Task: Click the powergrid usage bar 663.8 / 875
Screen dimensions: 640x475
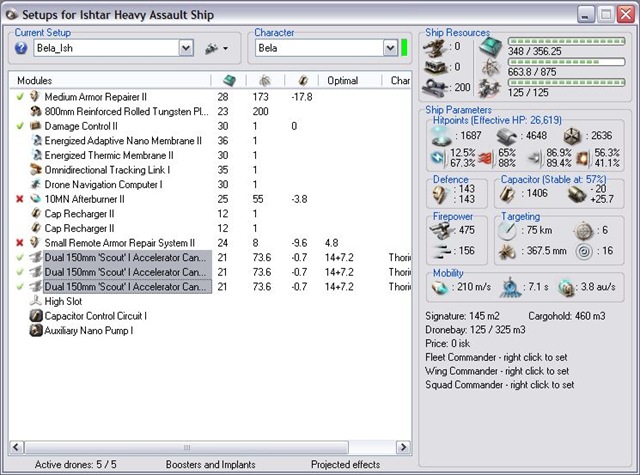Action: pyautogui.click(x=567, y=62)
